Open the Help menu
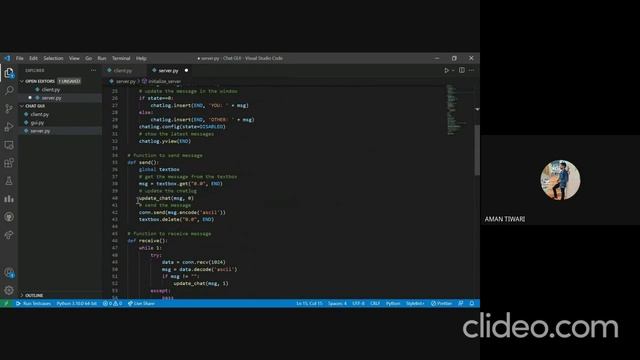This screenshot has height=360, width=640. 141,58
